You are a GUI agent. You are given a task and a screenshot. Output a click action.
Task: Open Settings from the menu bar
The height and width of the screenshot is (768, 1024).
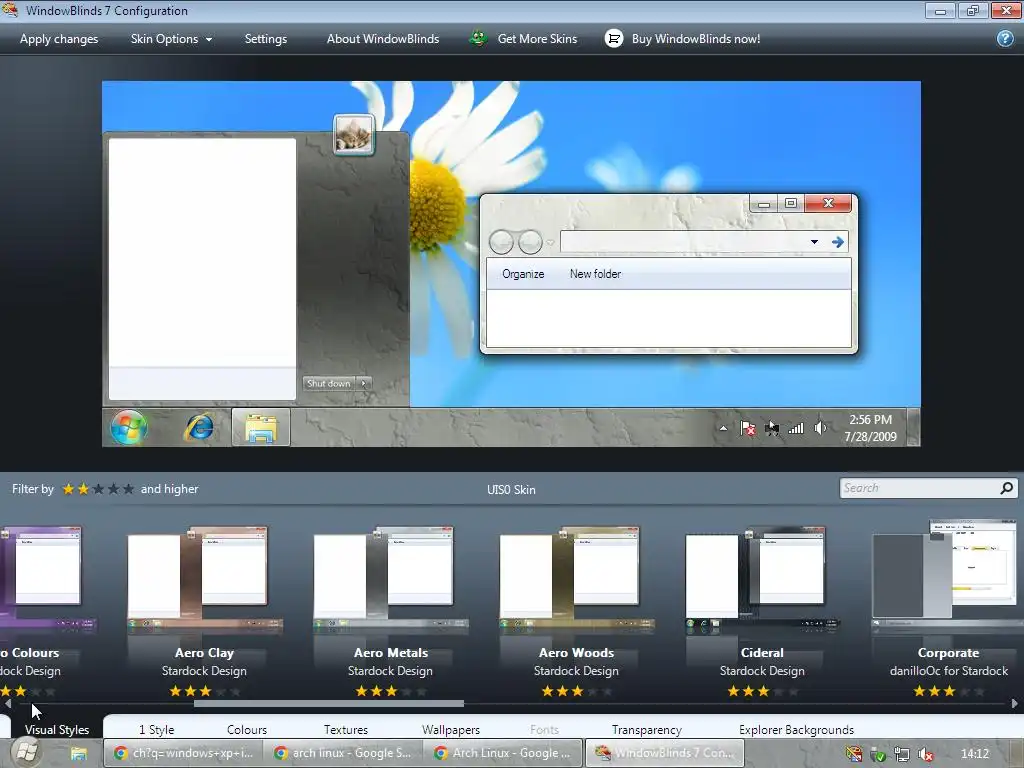(266, 39)
